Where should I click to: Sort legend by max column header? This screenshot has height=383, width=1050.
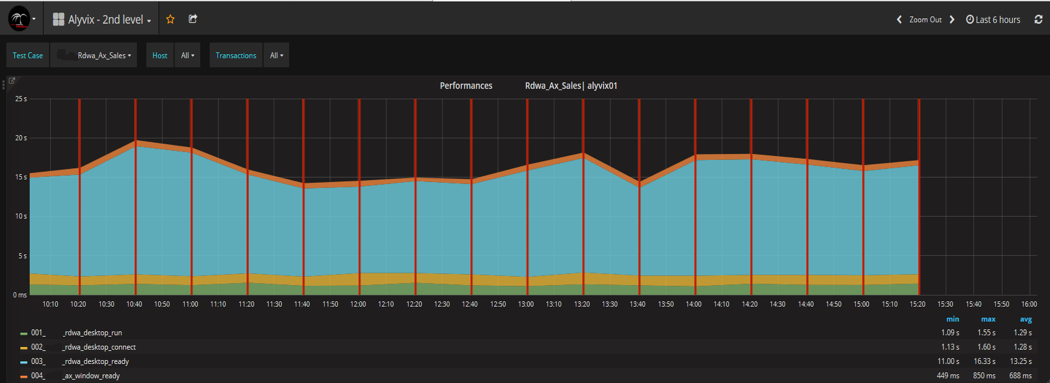(988, 319)
